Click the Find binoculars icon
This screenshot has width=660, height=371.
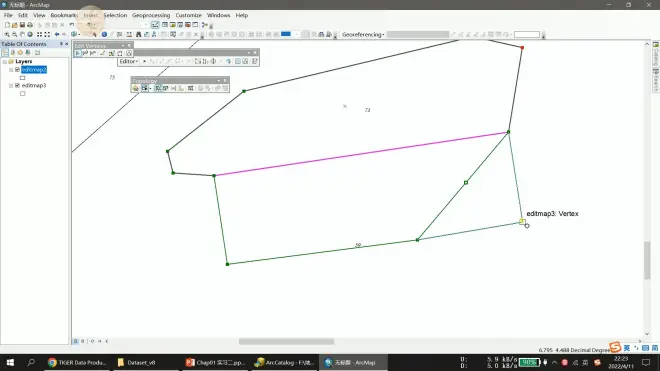(138, 35)
